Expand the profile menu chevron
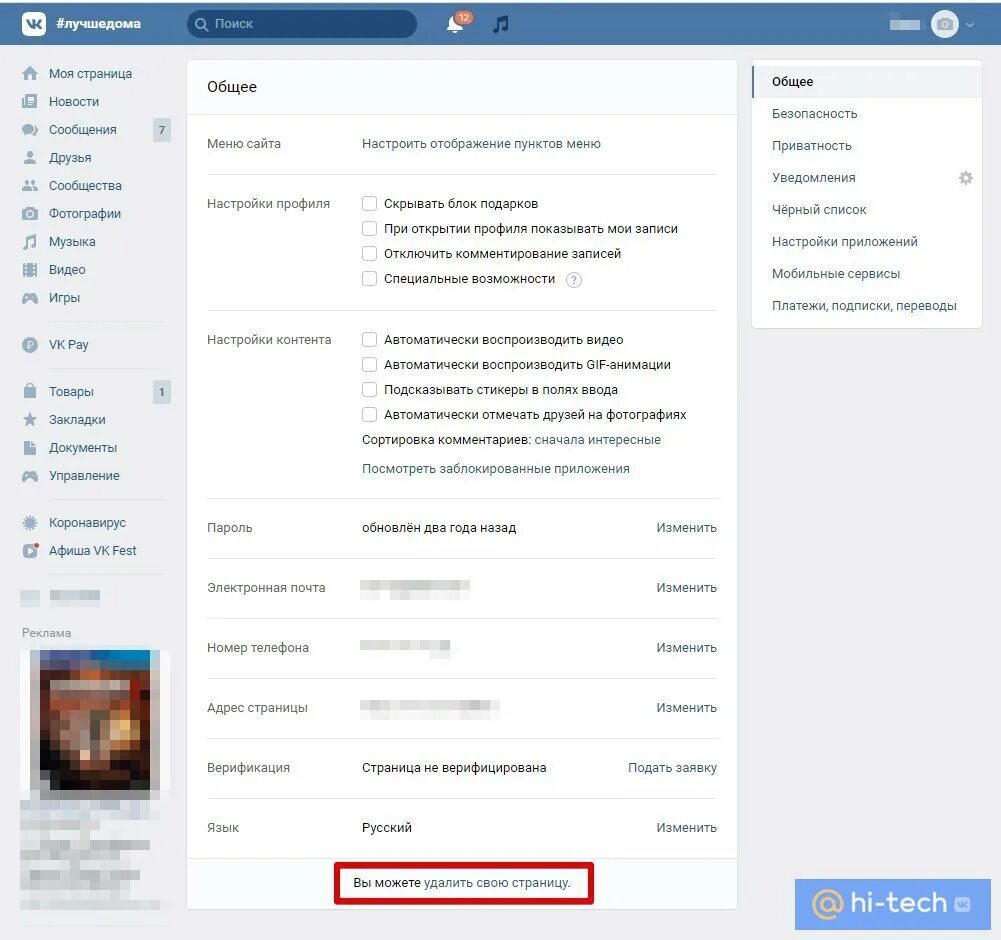1001x940 pixels. tap(970, 25)
